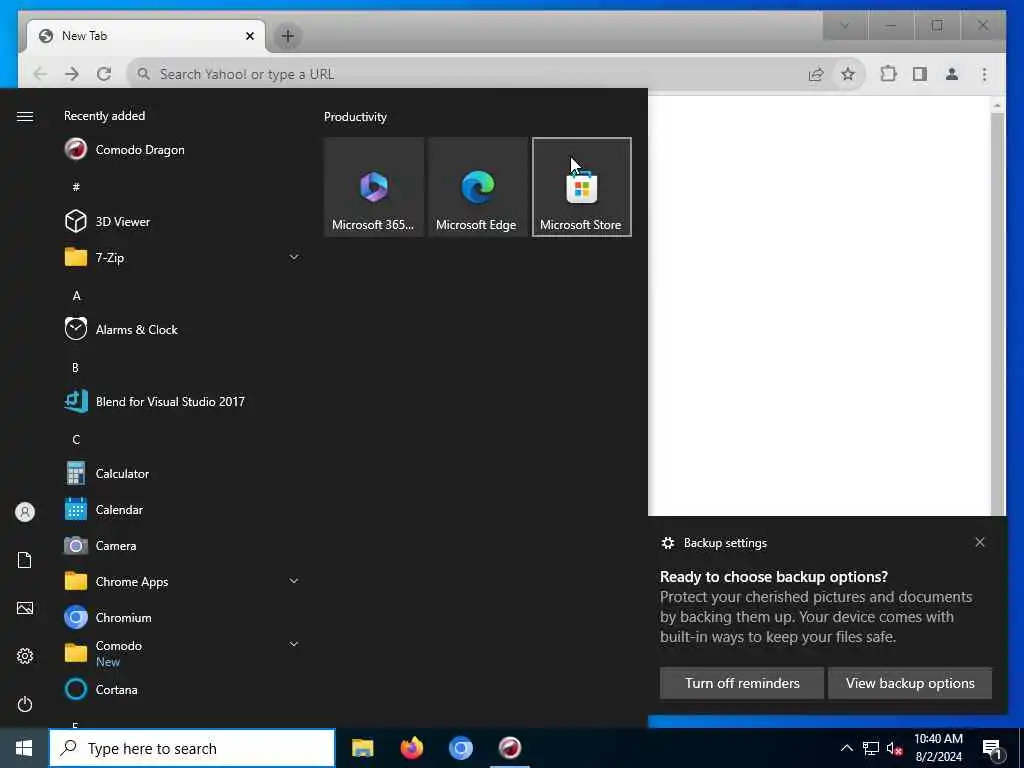Open the browser tab search dropdown
Image resolution: width=1024 pixels, height=768 pixels.
844,25
